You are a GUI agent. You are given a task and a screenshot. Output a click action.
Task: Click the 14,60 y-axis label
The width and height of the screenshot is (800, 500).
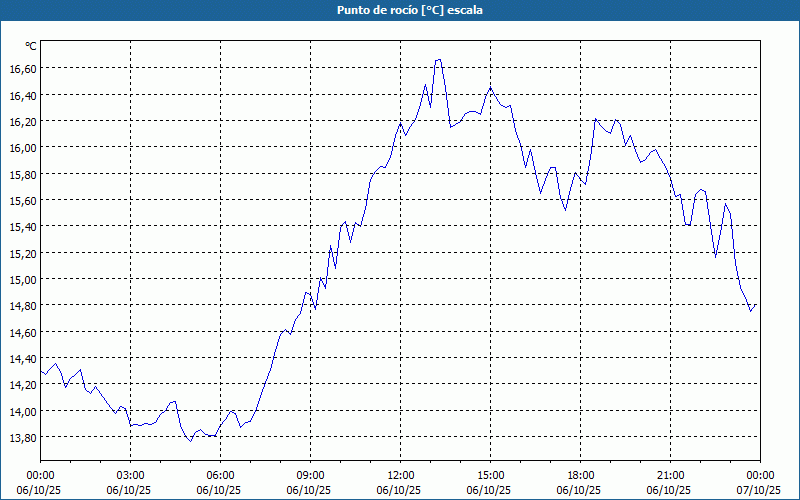[22, 332]
